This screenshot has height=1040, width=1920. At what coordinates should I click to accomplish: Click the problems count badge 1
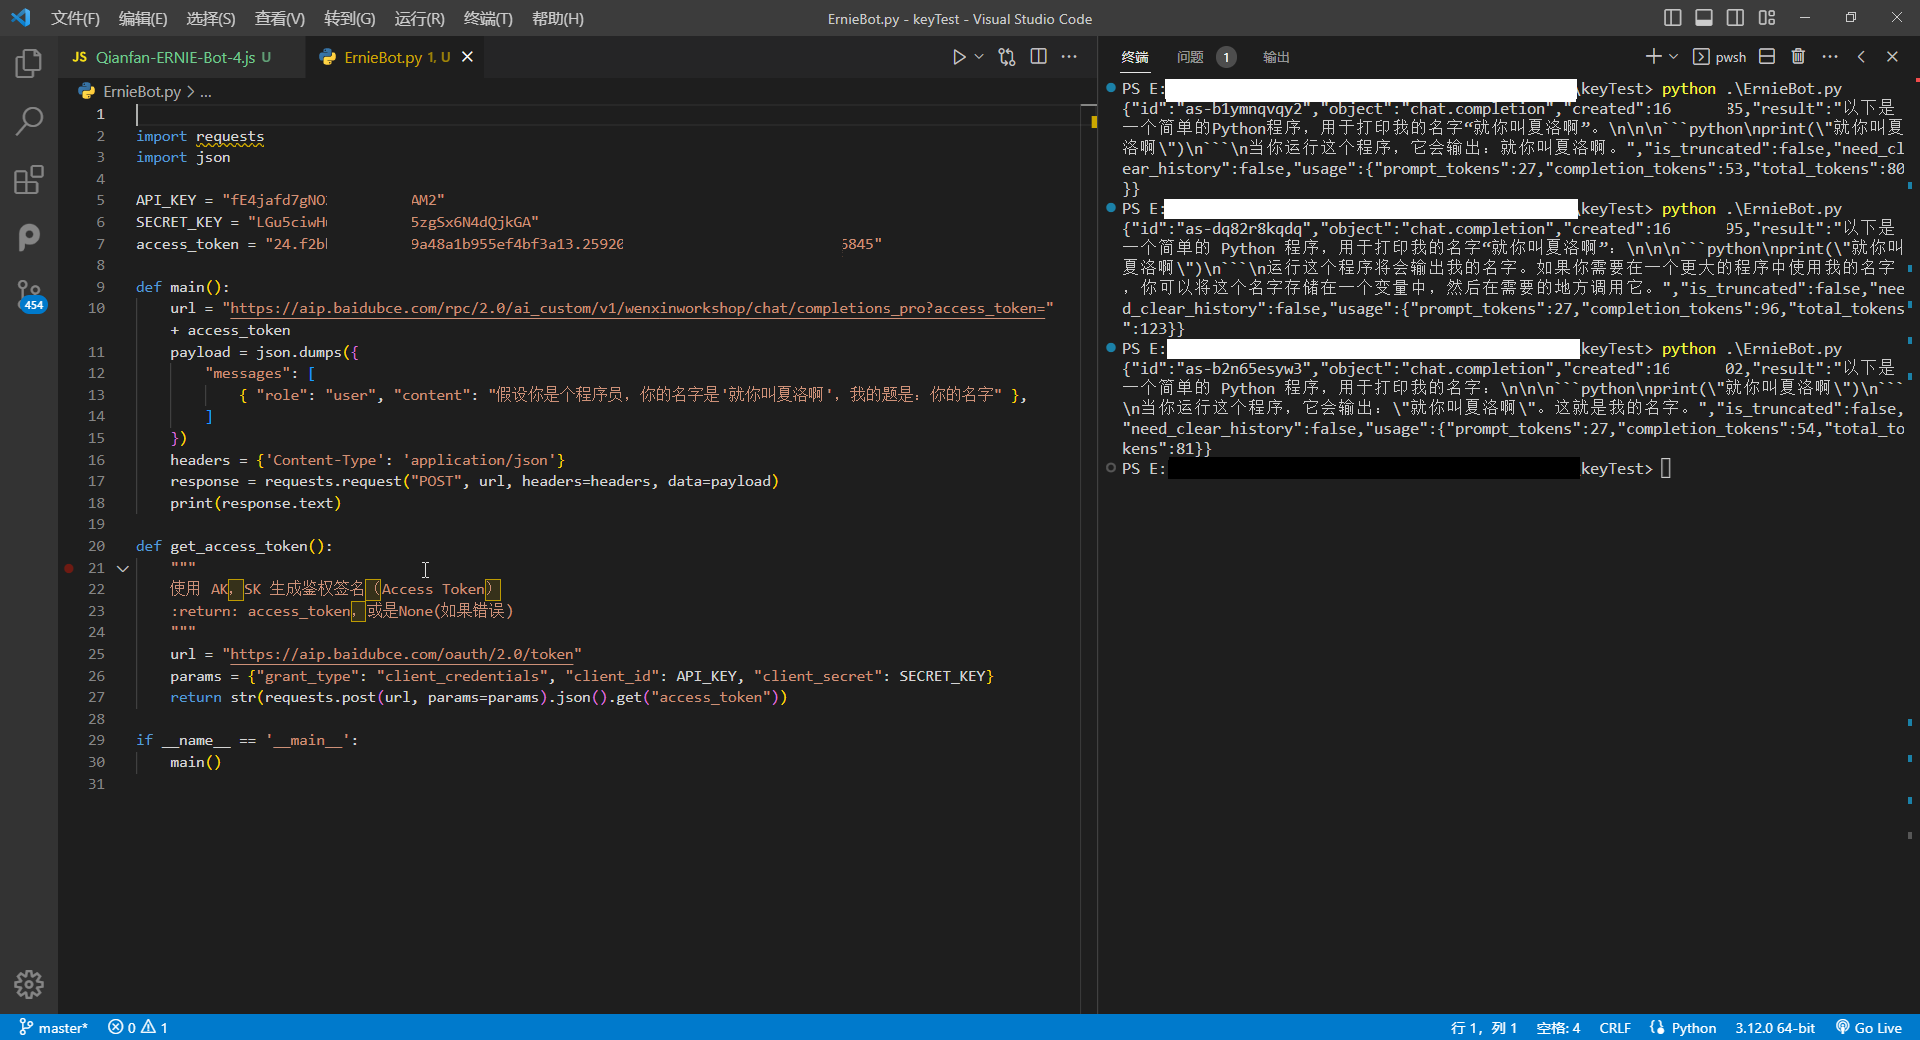pos(1226,57)
